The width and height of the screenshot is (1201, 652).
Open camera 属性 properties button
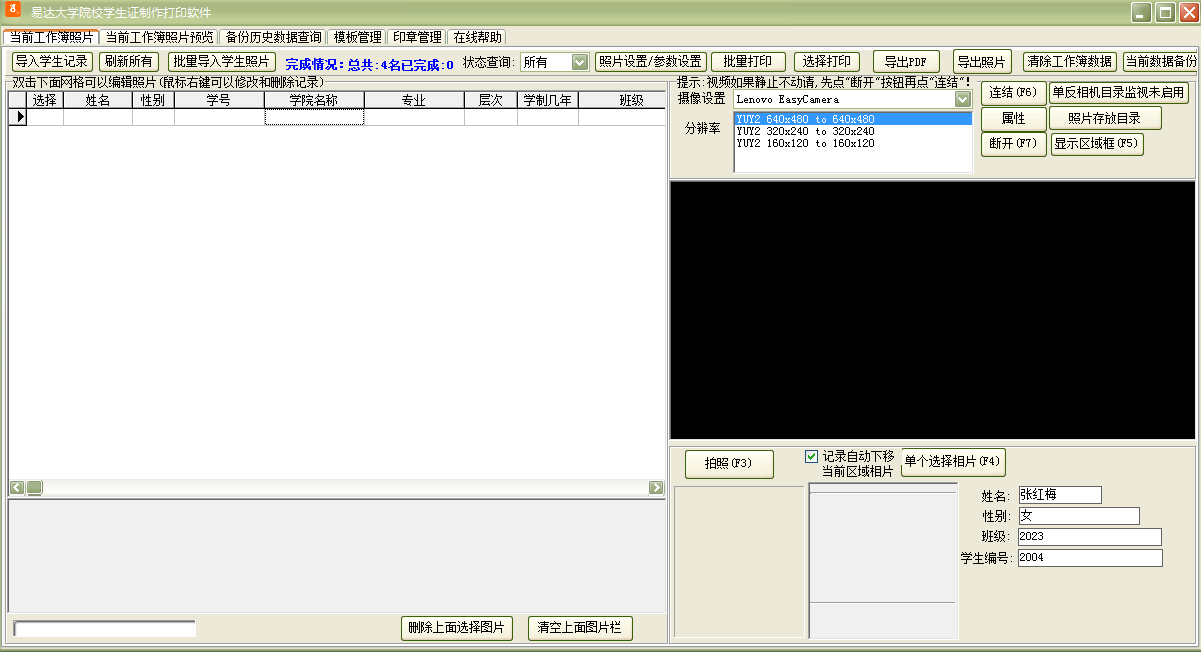pyautogui.click(x=1013, y=118)
